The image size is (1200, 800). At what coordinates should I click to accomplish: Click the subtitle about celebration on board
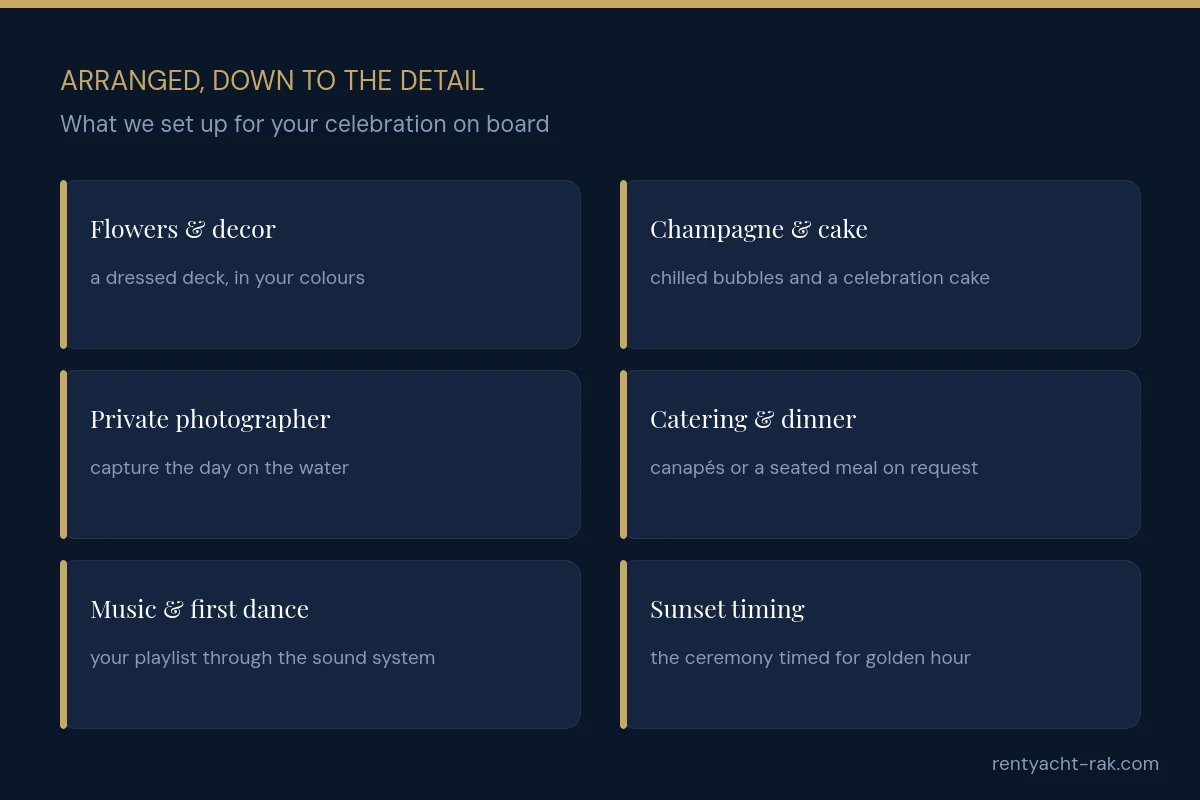pos(305,124)
